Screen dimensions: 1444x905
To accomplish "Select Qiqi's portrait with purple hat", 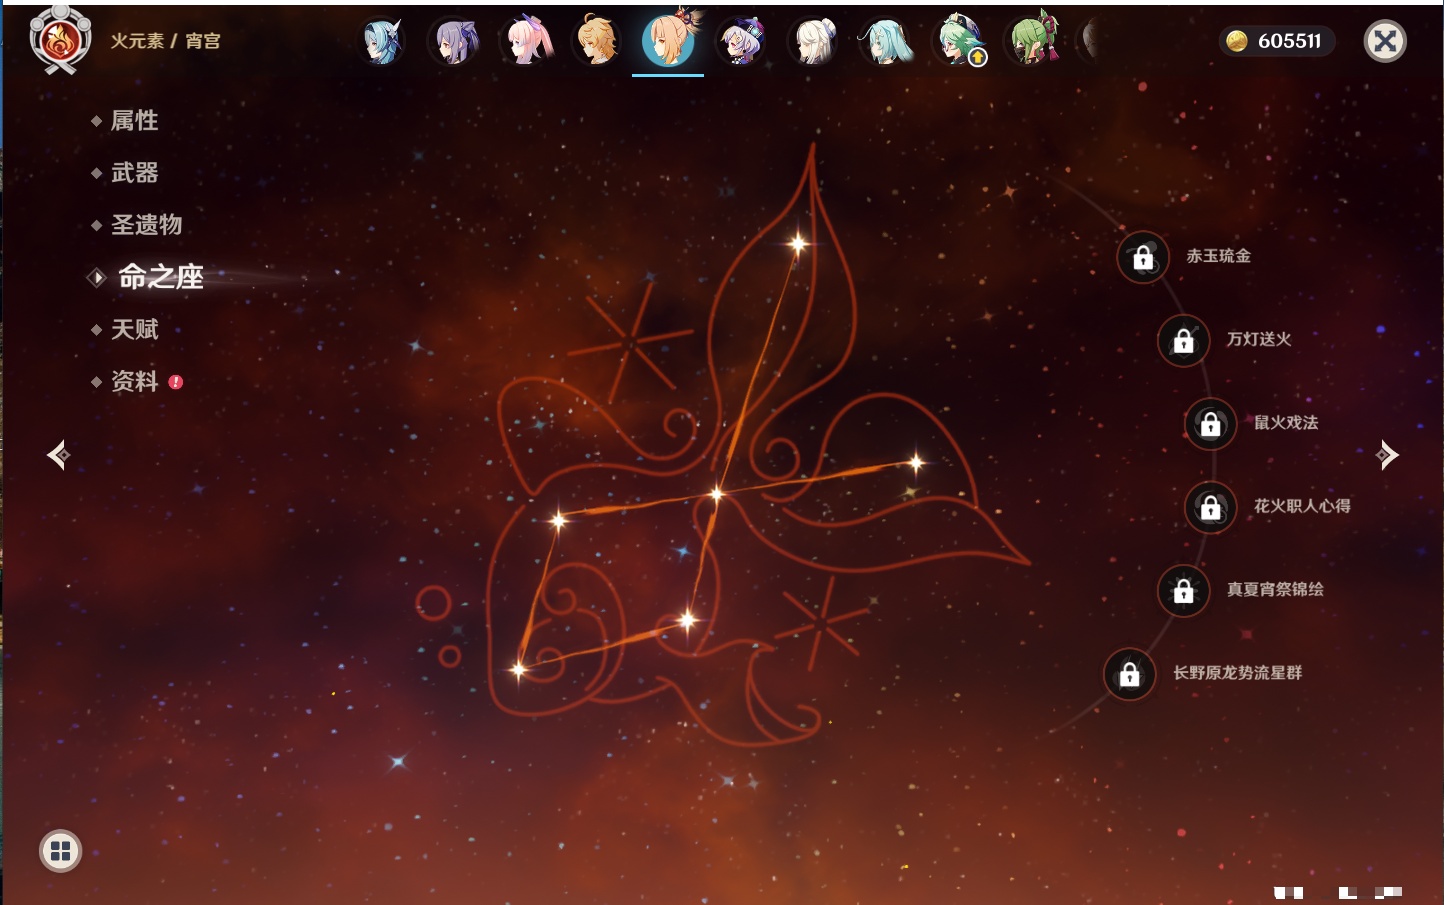I will coord(742,41).
